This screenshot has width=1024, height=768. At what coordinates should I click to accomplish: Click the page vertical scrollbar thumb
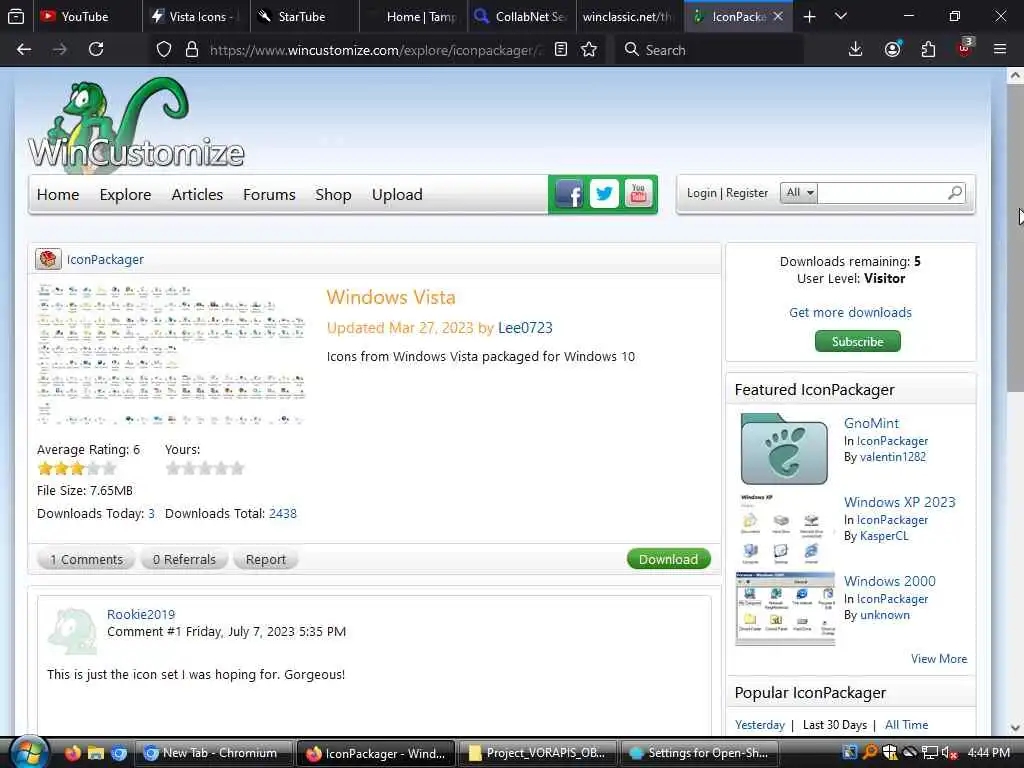pyautogui.click(x=1015, y=238)
